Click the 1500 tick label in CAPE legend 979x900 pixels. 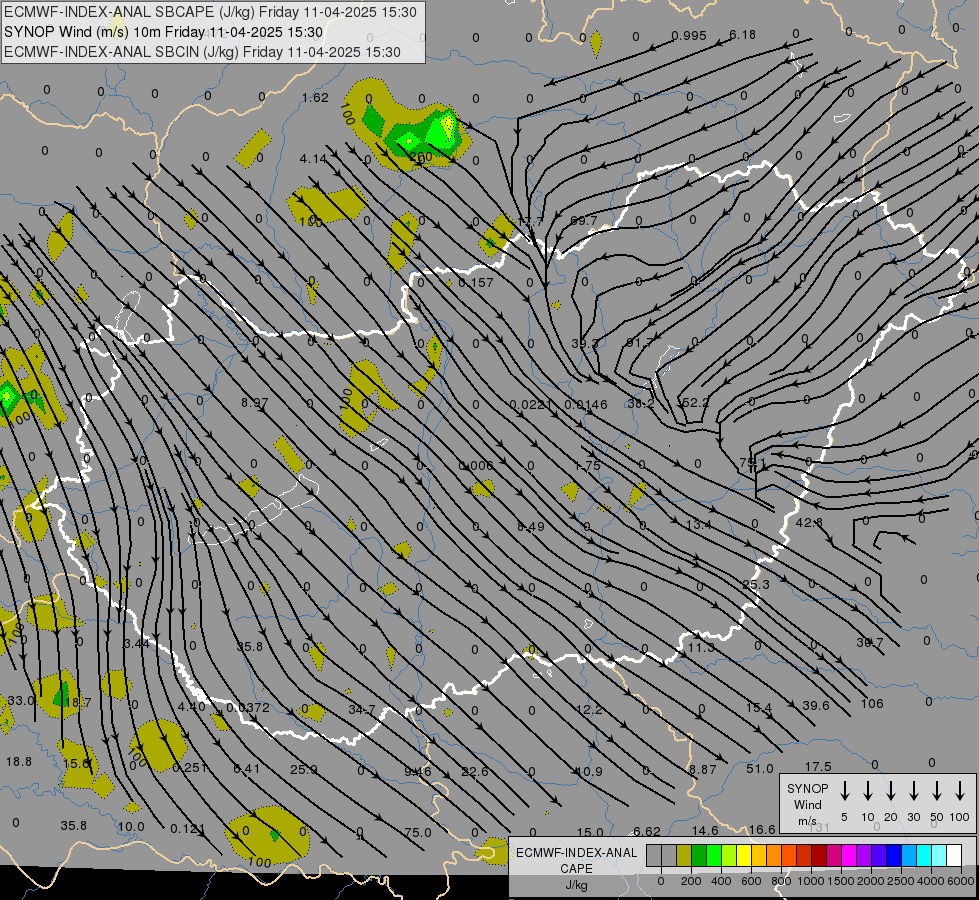[x=840, y=881]
